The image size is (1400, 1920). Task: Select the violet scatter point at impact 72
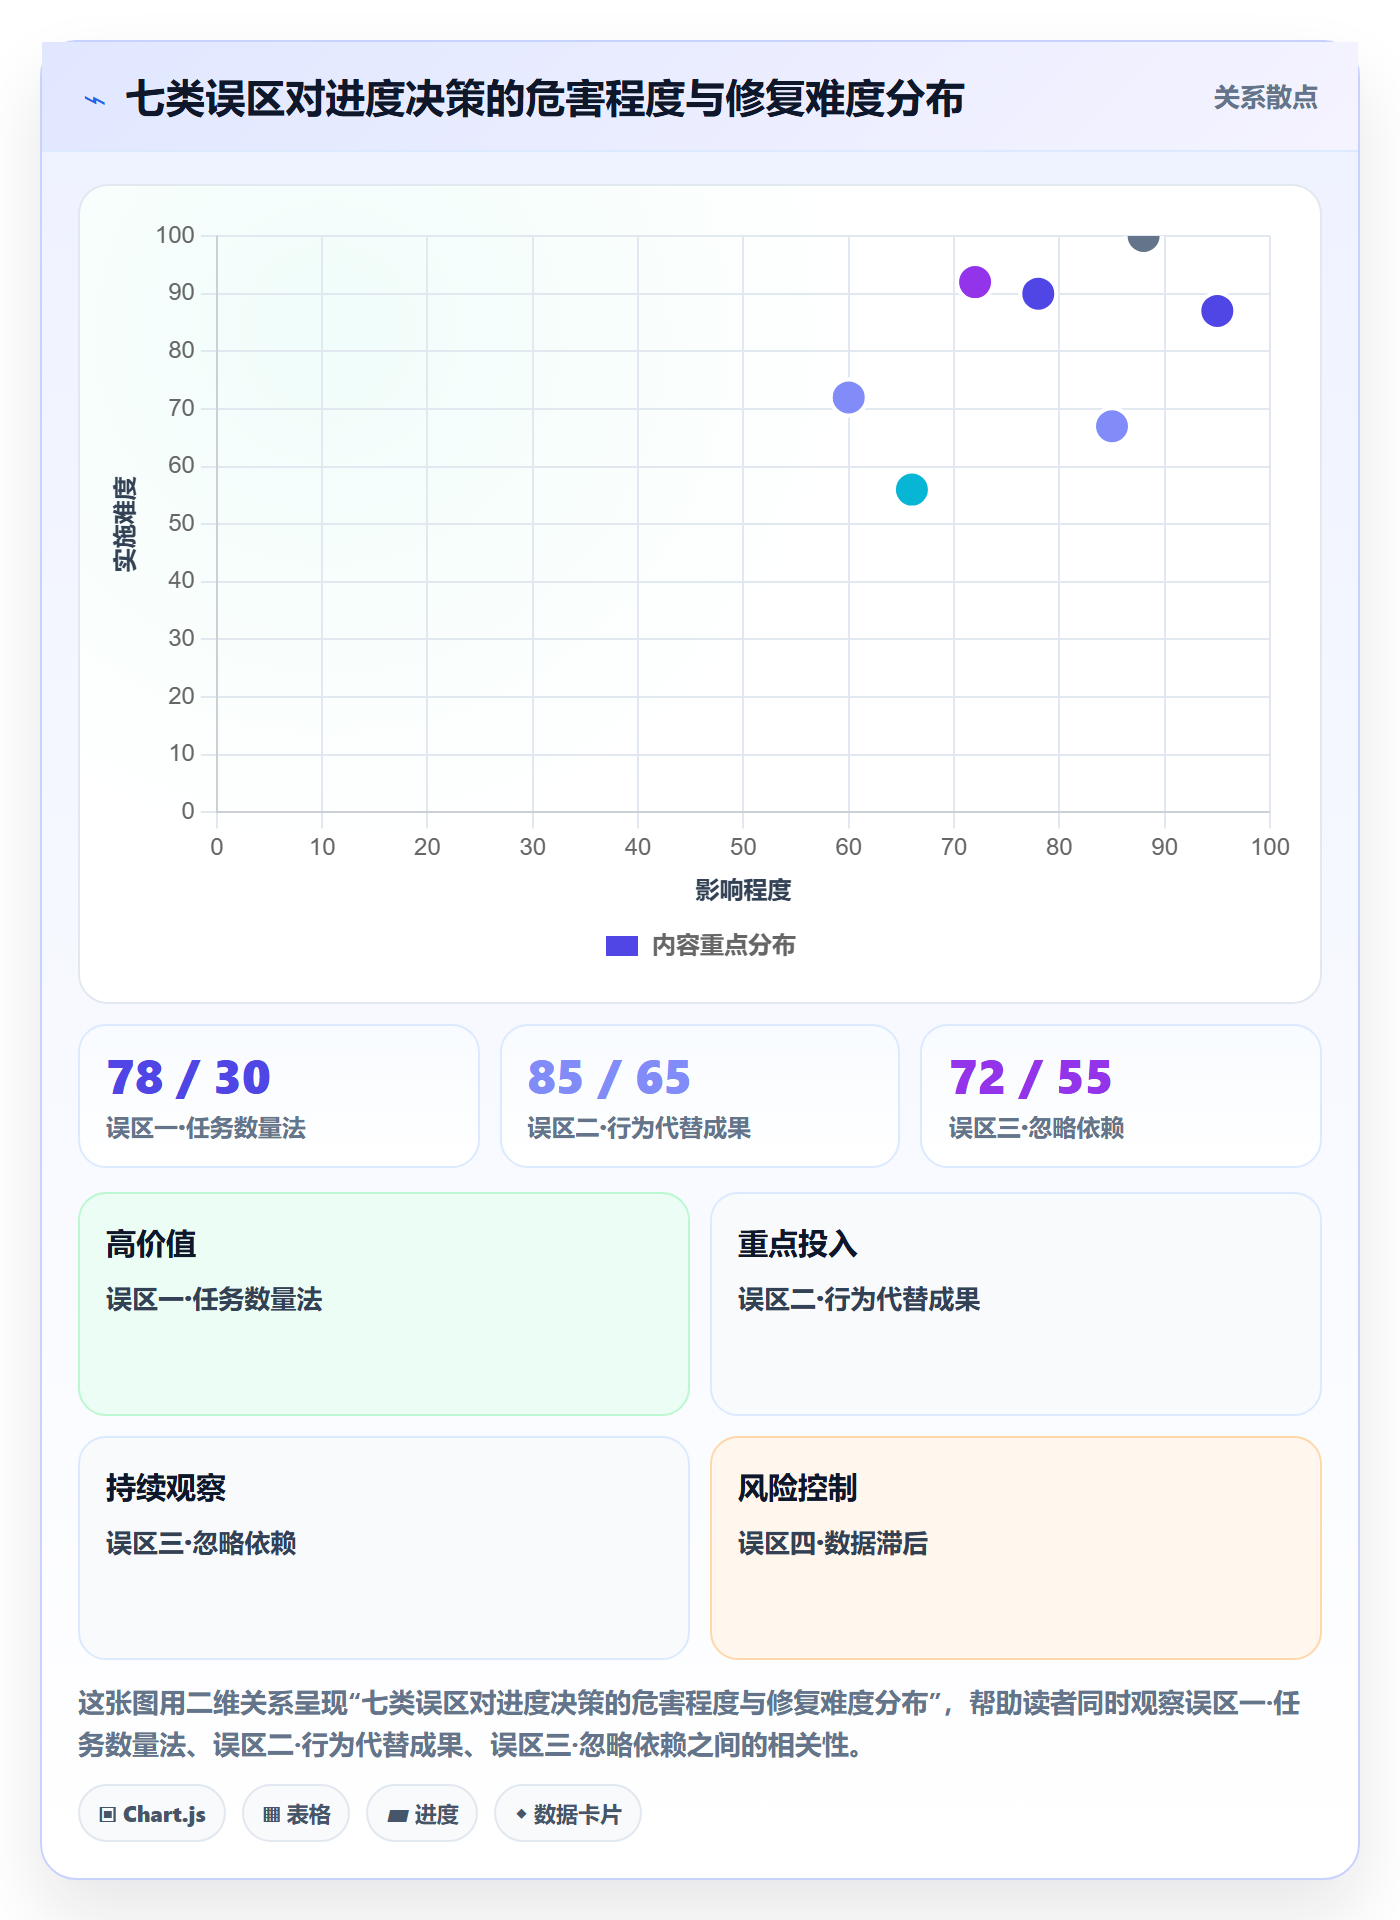click(x=975, y=282)
